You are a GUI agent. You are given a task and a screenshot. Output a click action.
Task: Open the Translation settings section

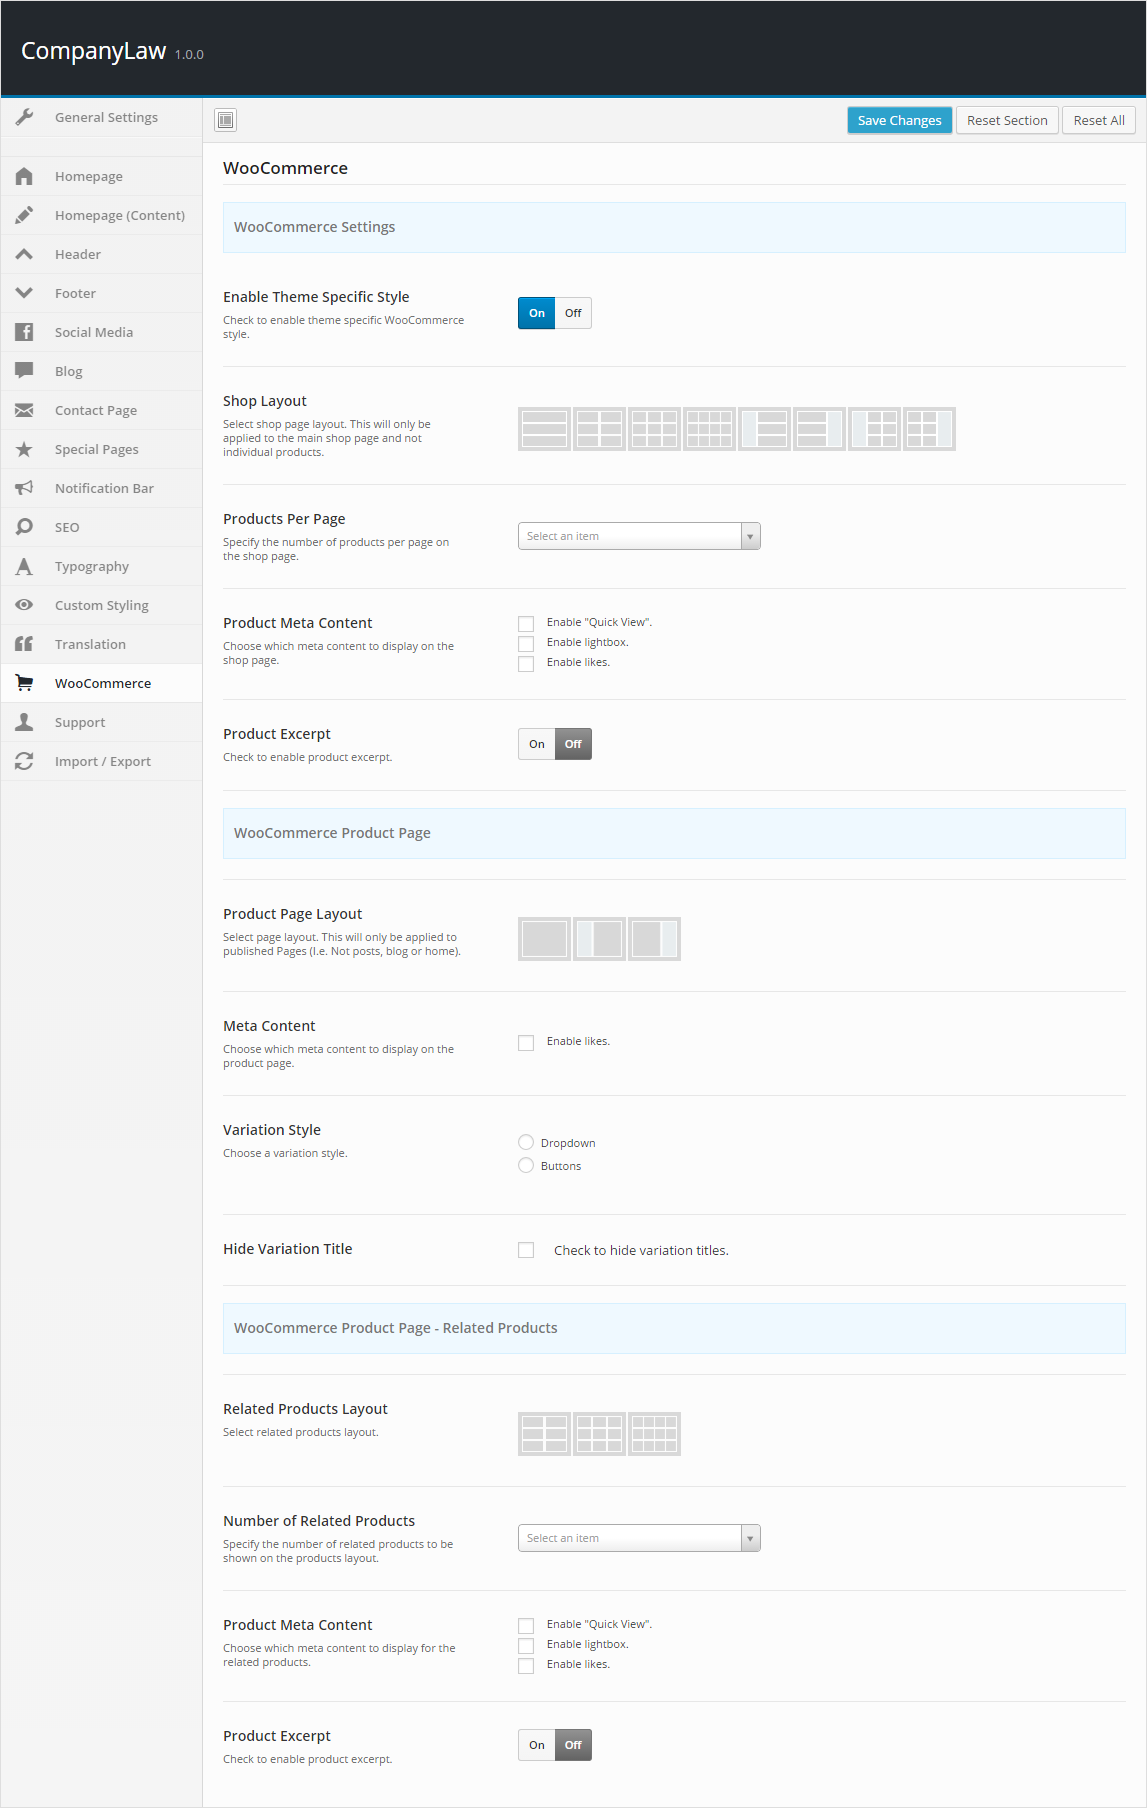pyautogui.click(x=90, y=644)
